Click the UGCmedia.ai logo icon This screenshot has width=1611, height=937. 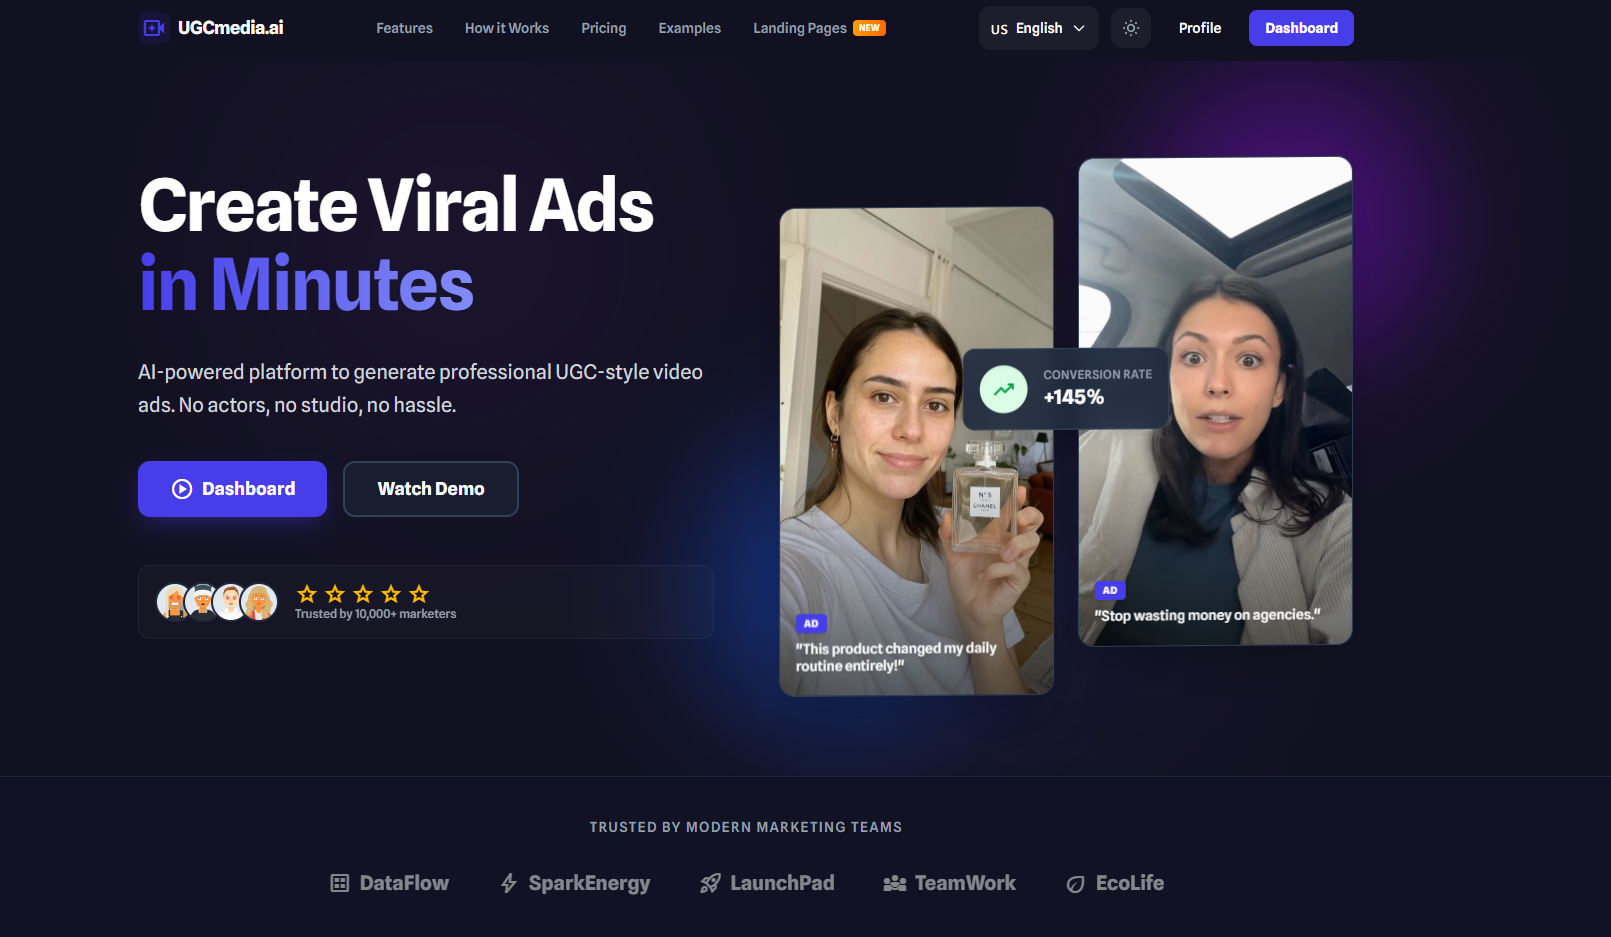click(x=152, y=27)
